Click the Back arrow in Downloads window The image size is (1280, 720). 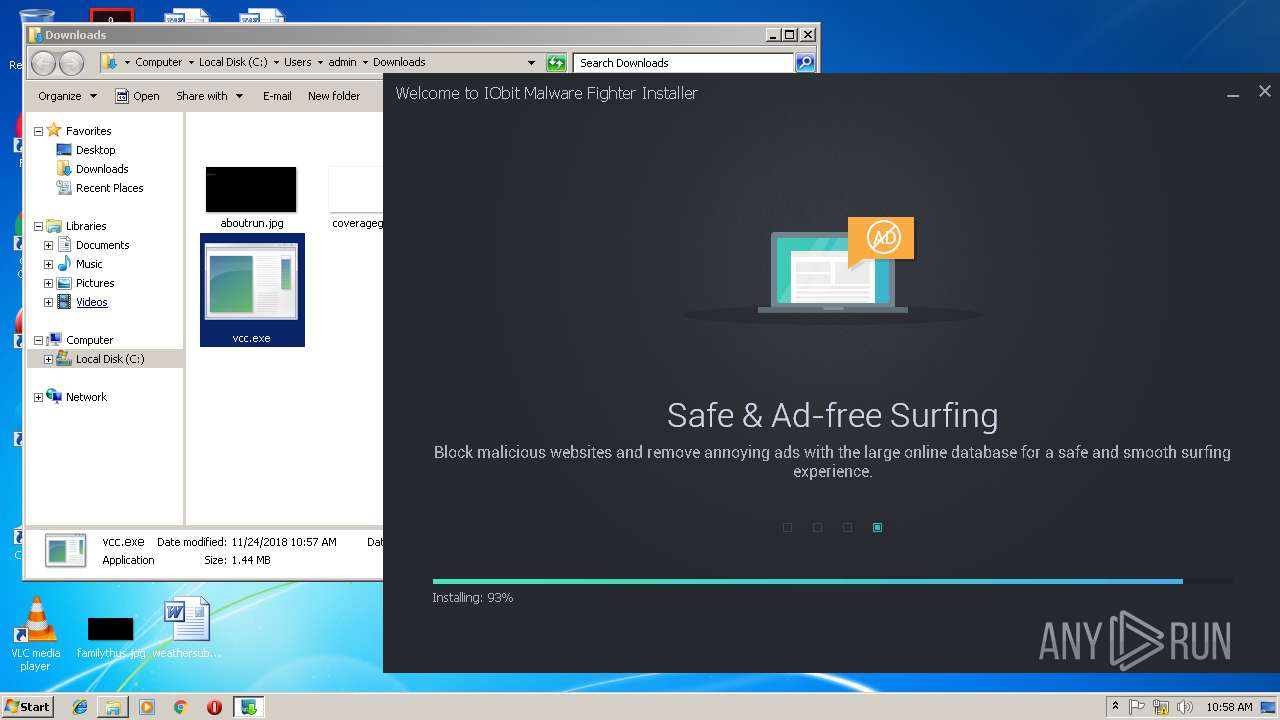44,63
